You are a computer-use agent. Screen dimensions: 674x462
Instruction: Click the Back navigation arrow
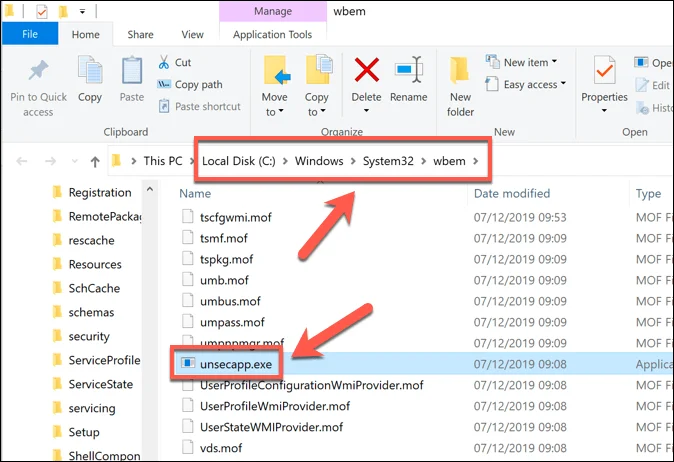(21, 161)
